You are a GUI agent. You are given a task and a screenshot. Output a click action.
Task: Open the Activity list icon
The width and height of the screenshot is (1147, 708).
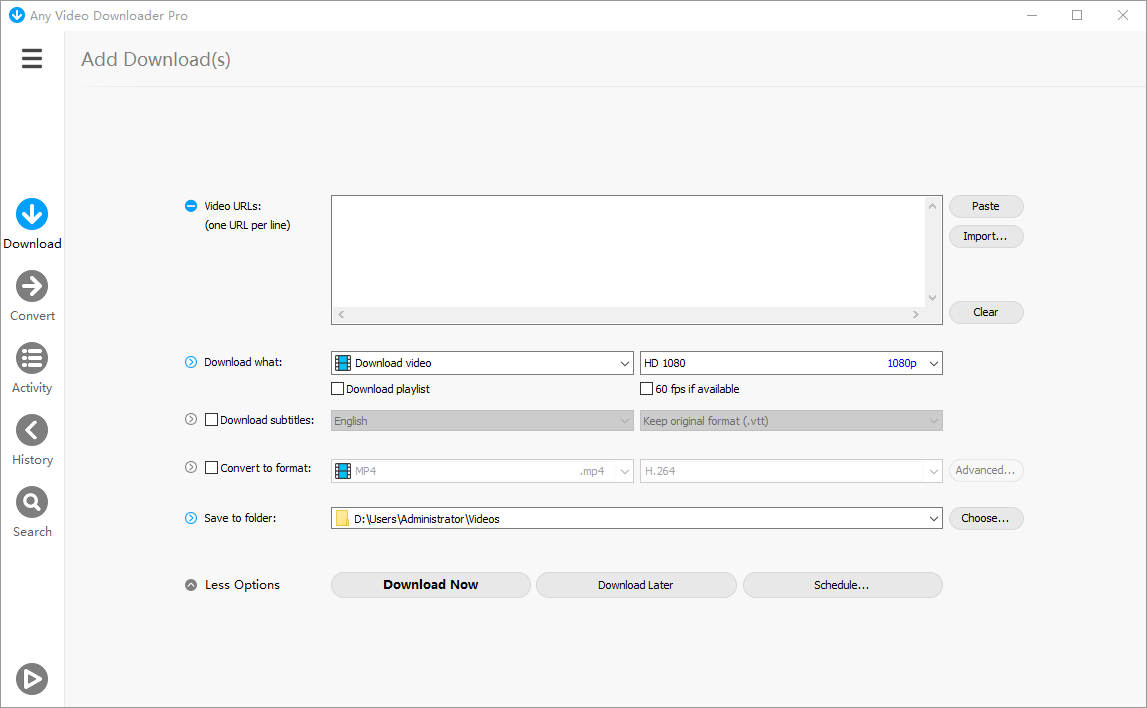pos(32,358)
